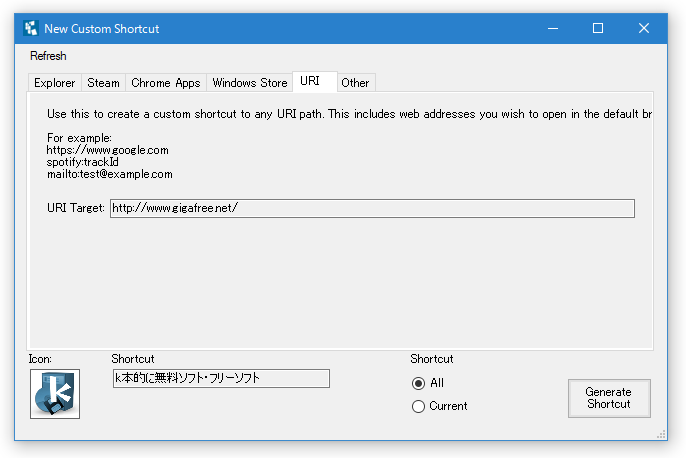Open the Refresh menu item
The width and height of the screenshot is (686, 458).
click(48, 56)
